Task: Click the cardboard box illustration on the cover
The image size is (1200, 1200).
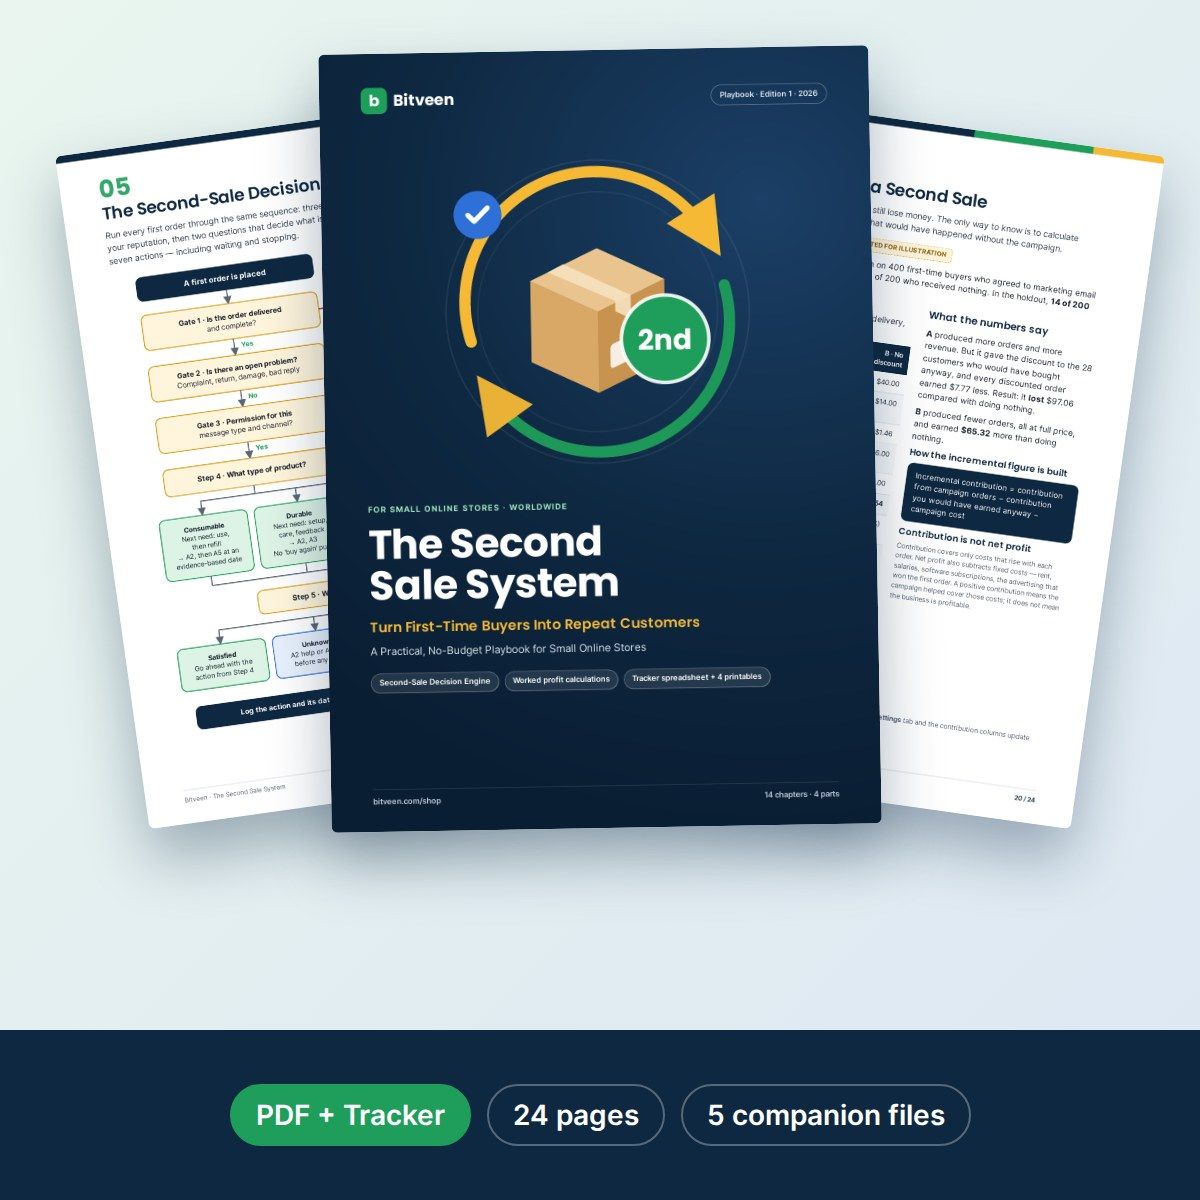Action: click(x=596, y=318)
